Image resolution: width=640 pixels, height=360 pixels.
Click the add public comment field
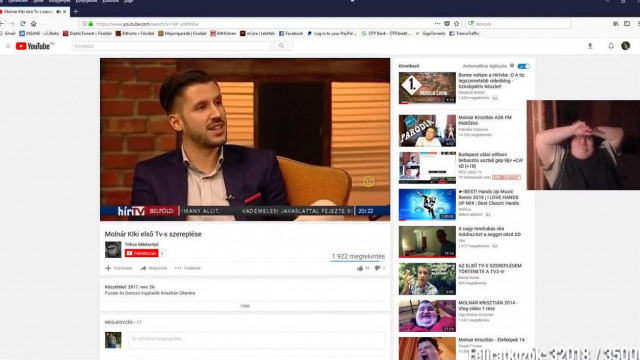(x=256, y=340)
